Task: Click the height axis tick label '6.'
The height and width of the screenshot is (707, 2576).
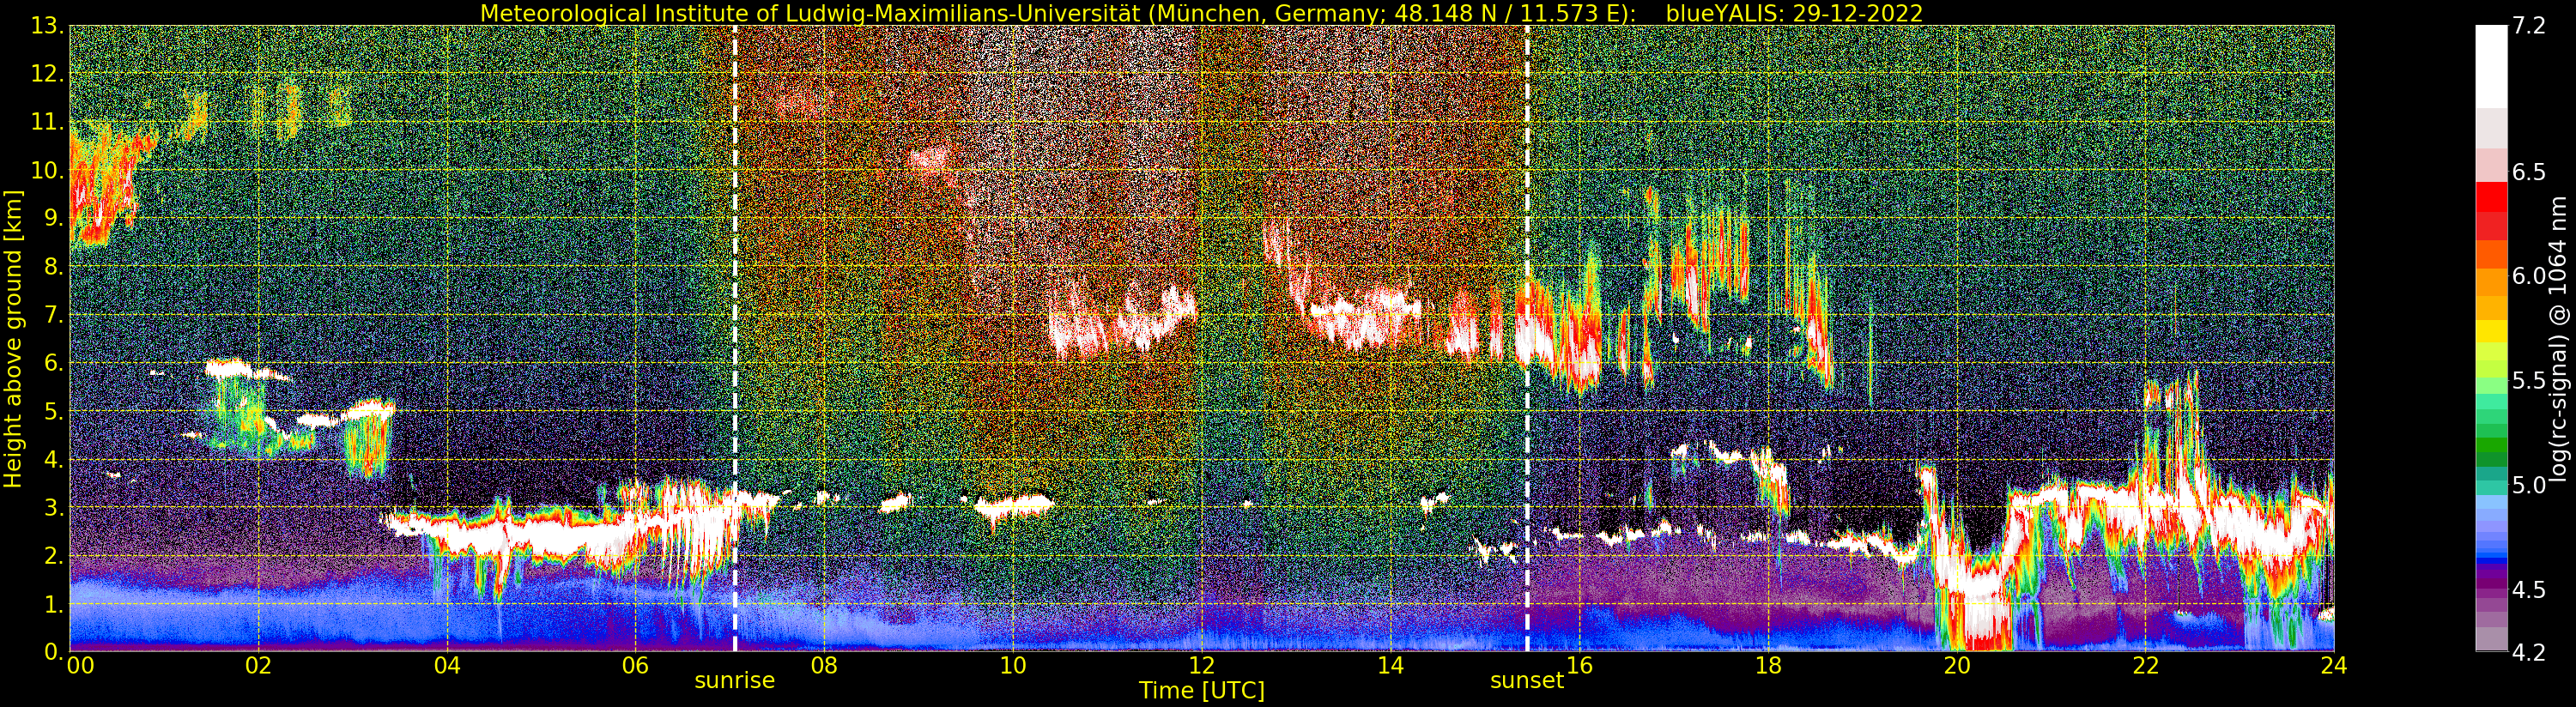Action: (x=53, y=363)
